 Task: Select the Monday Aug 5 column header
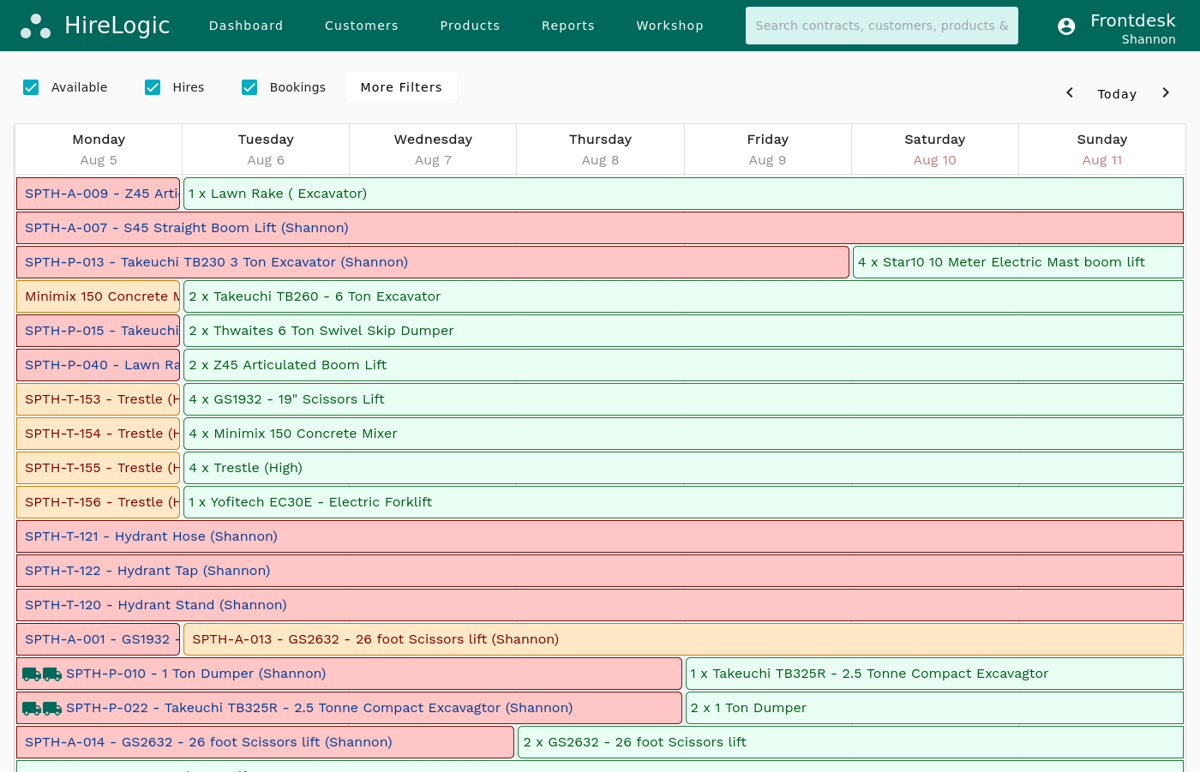(x=98, y=149)
